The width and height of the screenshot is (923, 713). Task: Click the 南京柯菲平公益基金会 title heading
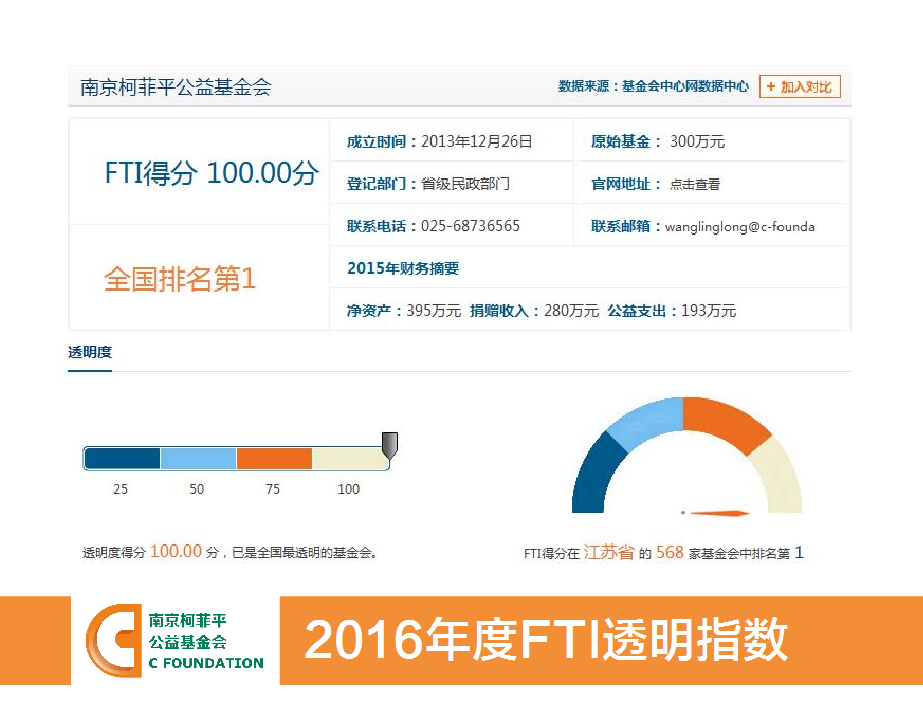click(x=175, y=87)
